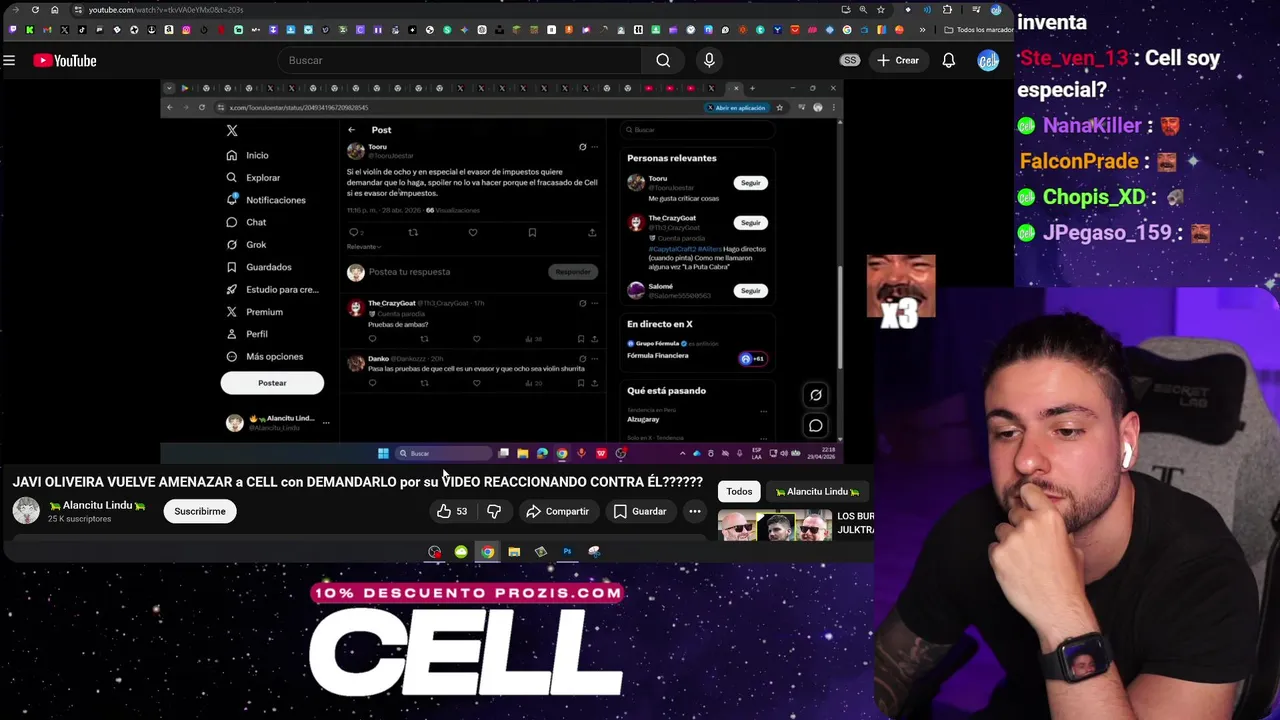Follow Salomé with Seguir button
Screen dimensions: 1280x720
[x=751, y=291]
